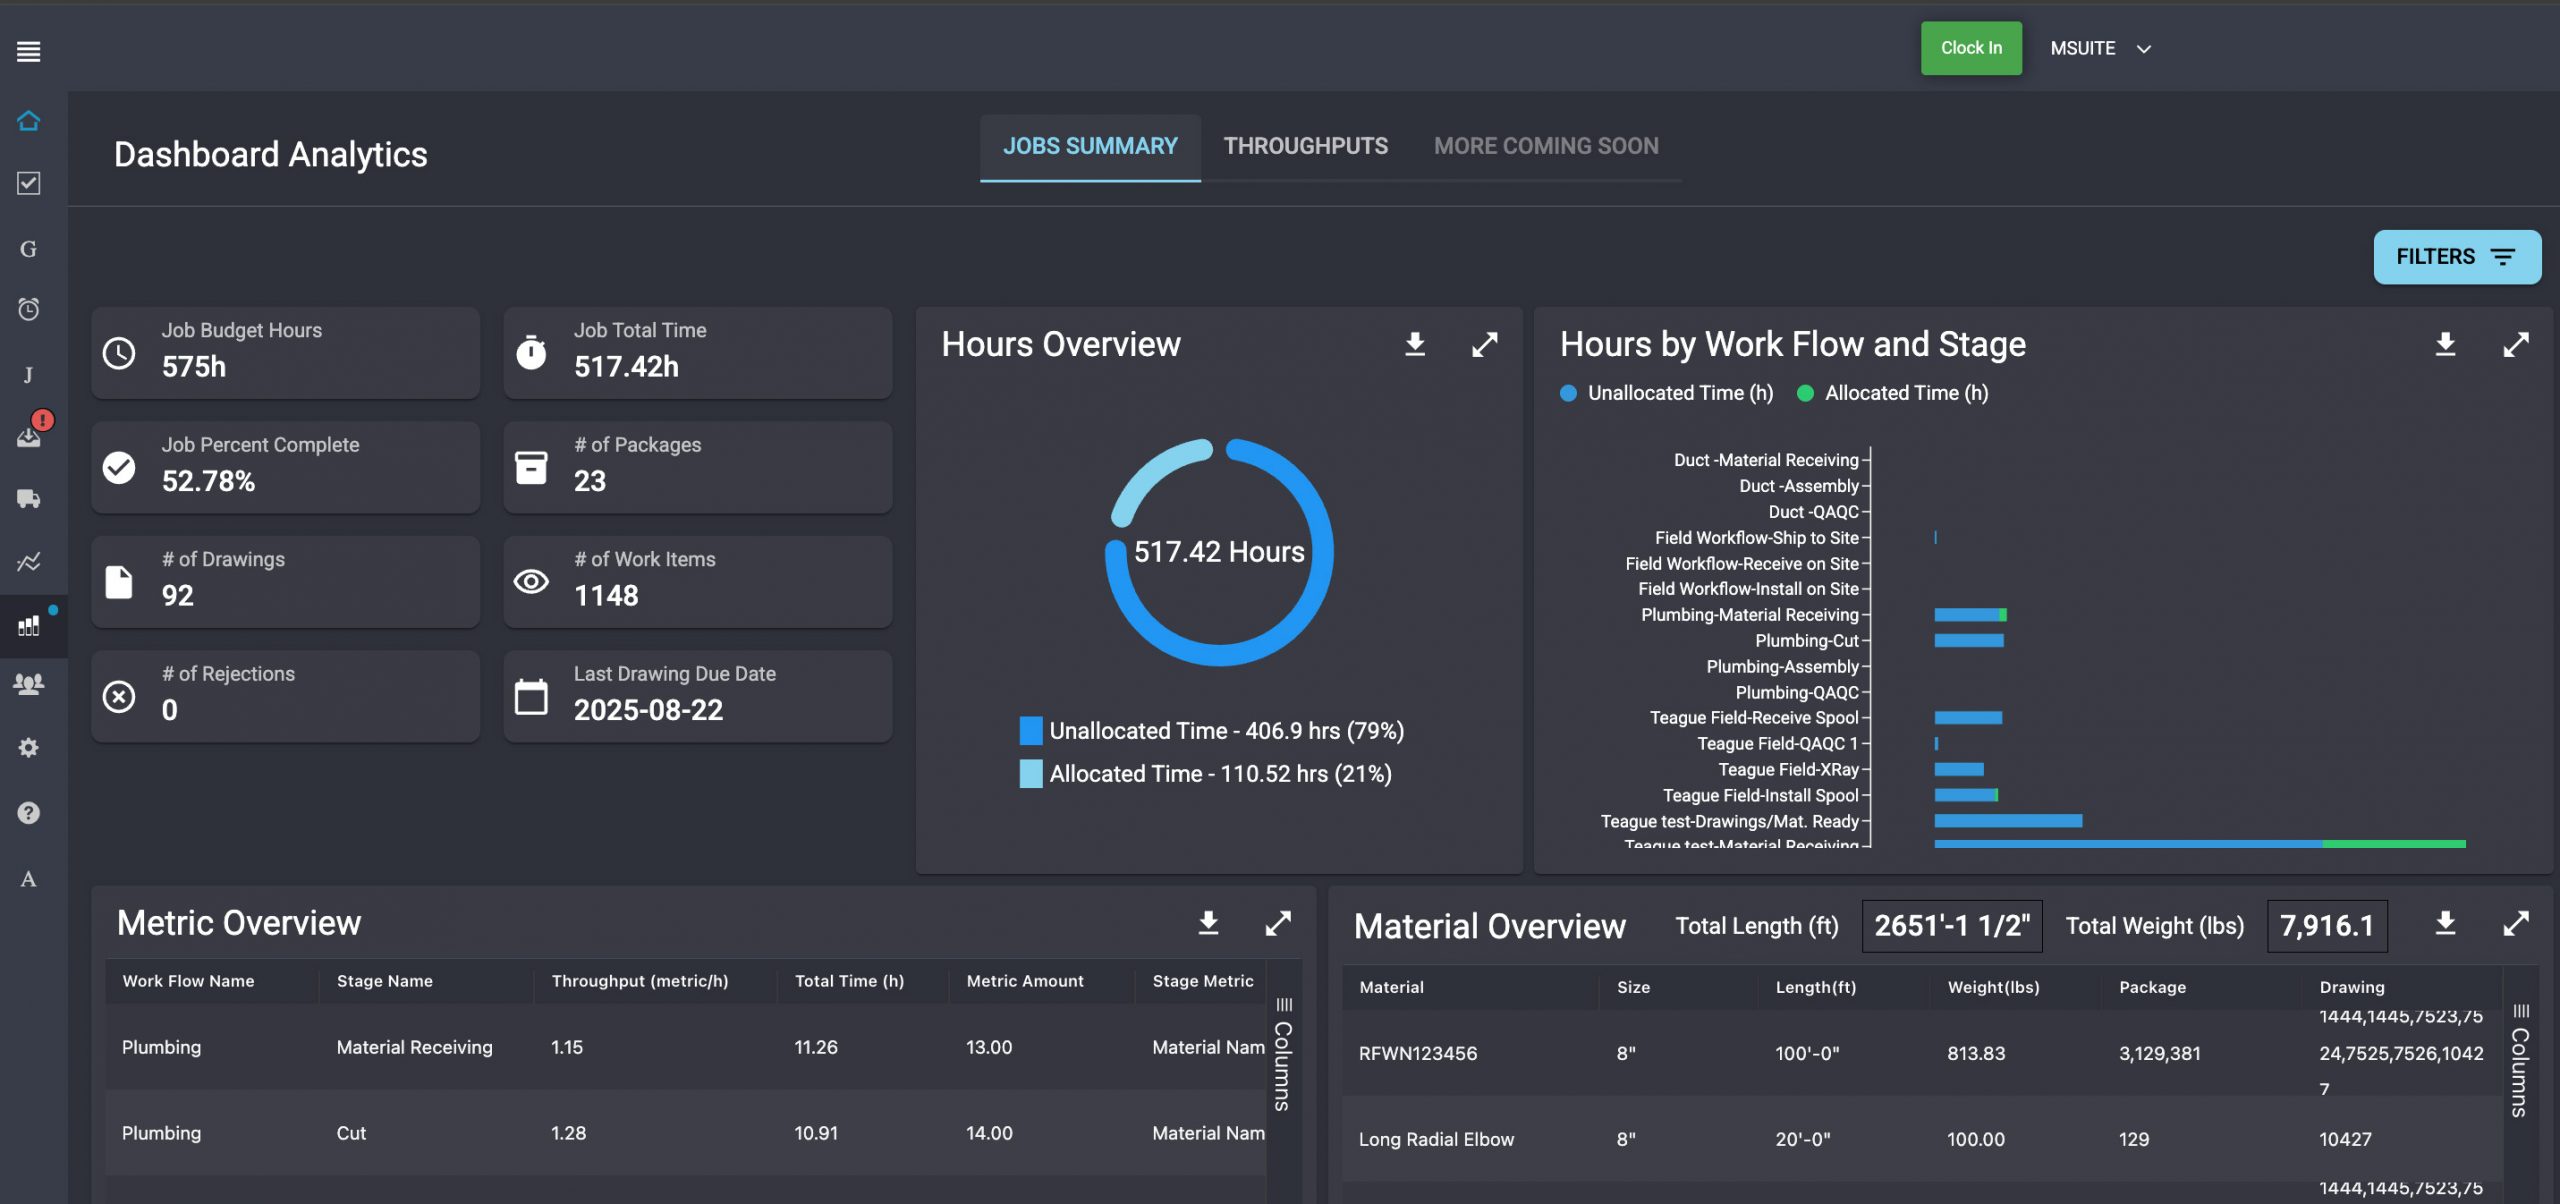Expand Columns panel in Material Overview
Screen dimensions: 2560x1204
(x=2520, y=1060)
